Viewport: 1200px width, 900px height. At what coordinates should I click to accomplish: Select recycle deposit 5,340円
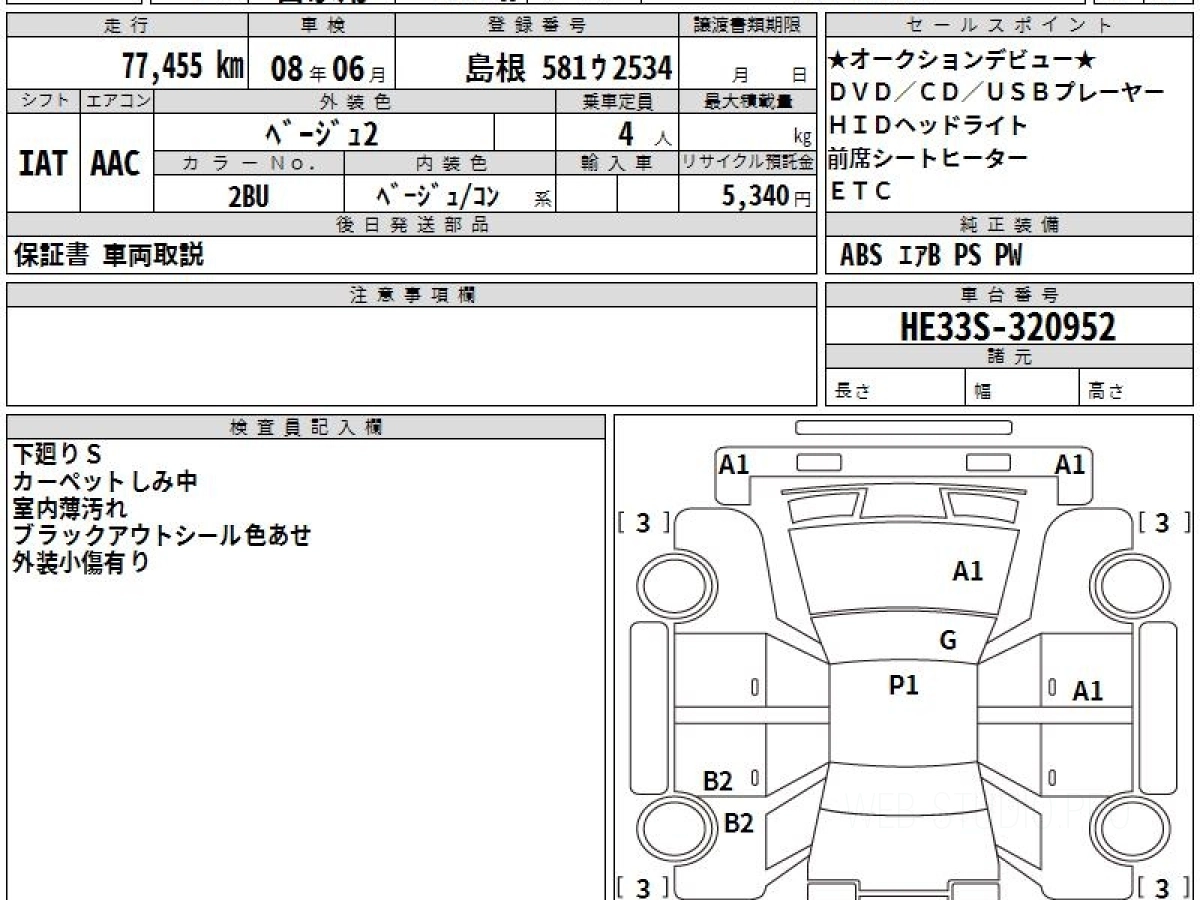tap(766, 196)
